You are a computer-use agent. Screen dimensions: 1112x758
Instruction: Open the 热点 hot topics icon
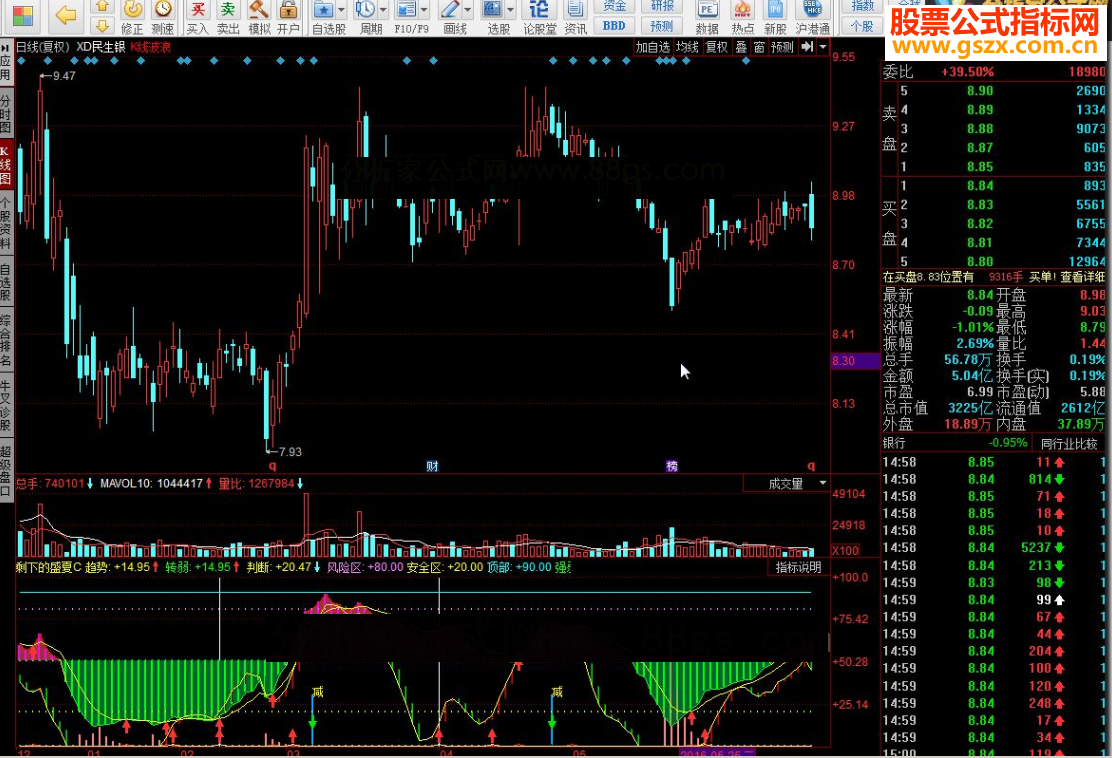743,17
